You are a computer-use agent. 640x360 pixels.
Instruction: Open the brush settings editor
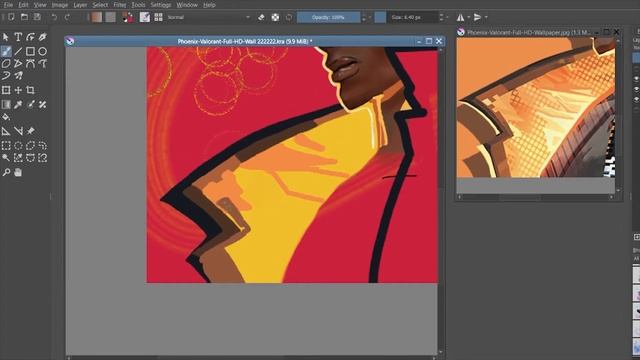144,17
